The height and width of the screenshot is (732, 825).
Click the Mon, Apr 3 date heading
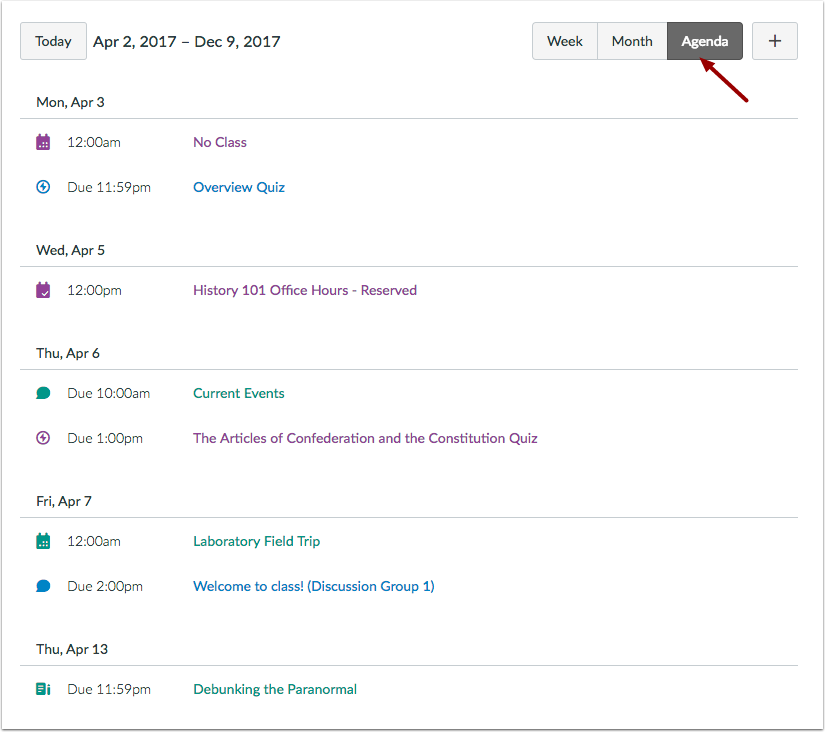coord(70,102)
